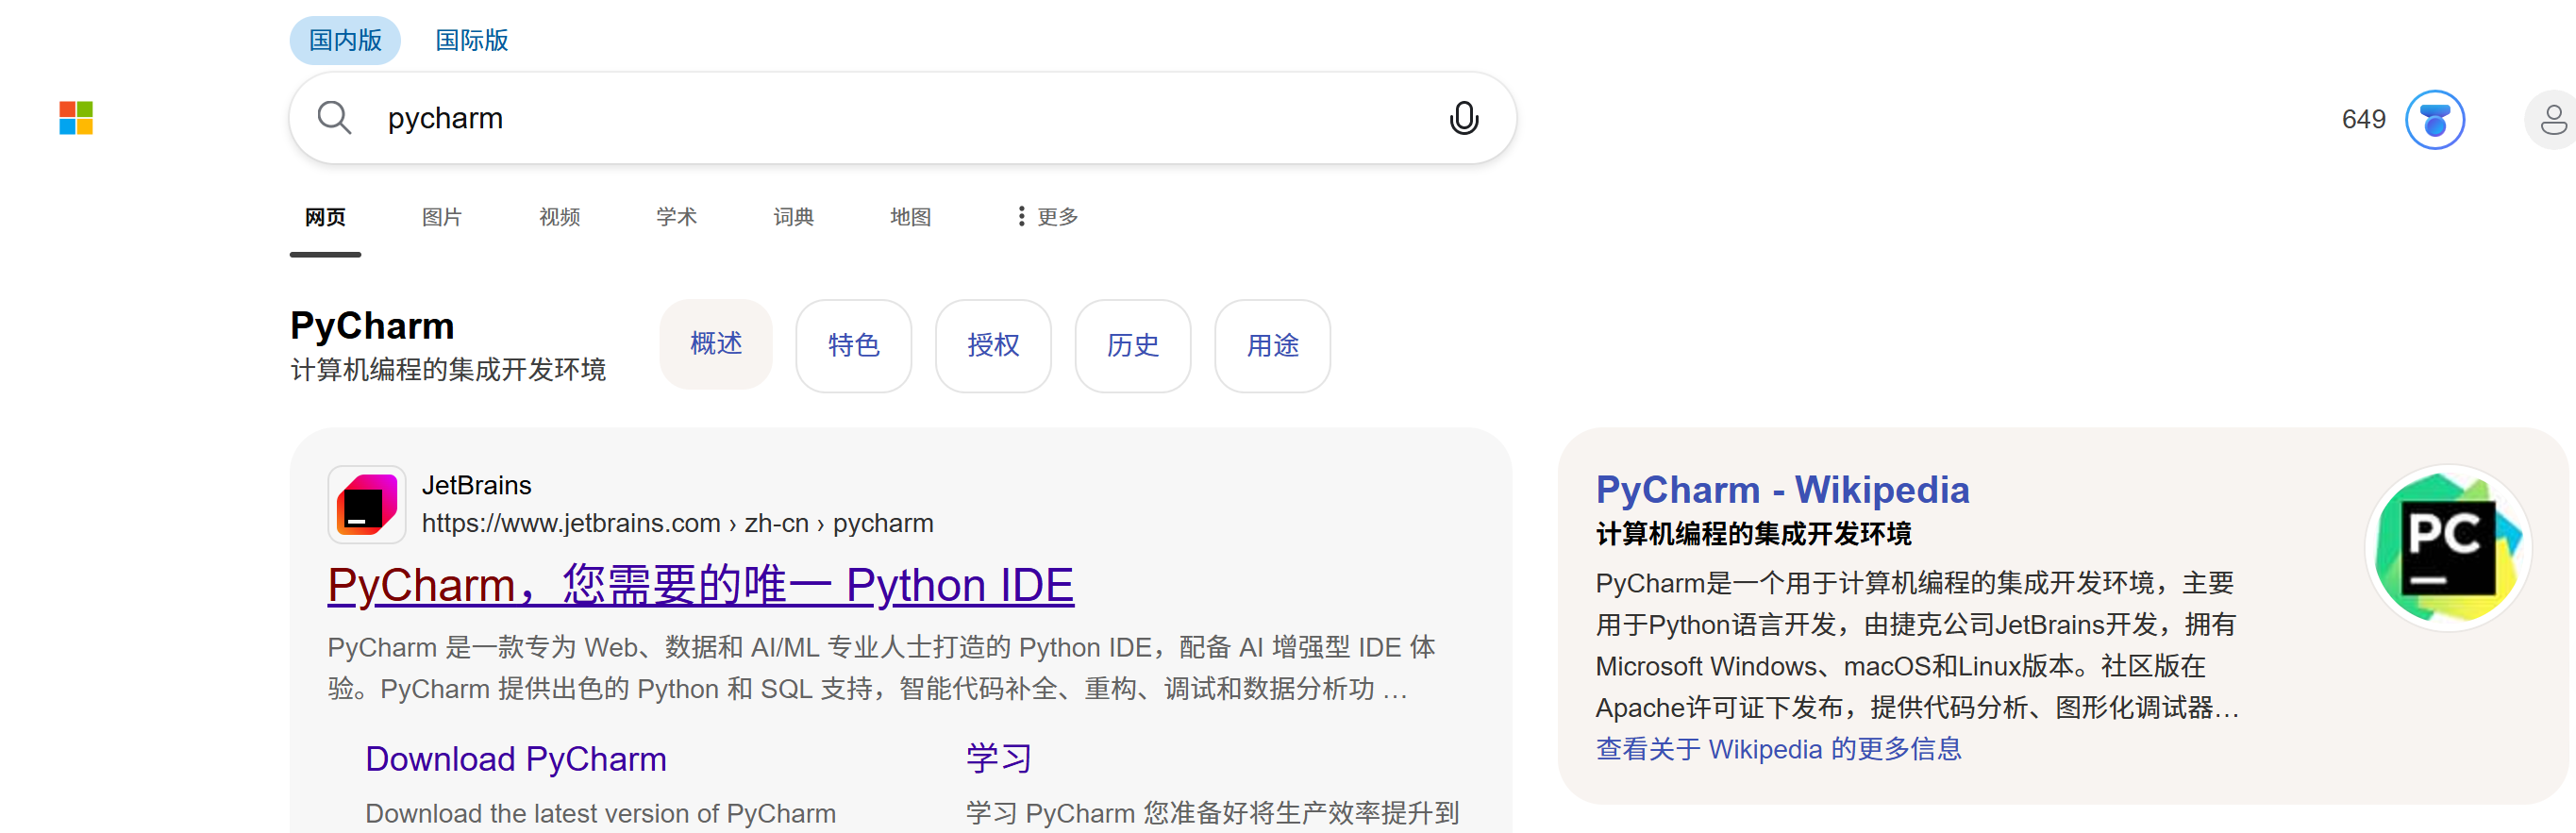Click the PyCharm heading title
The width and height of the screenshot is (2576, 833).
pyautogui.click(x=372, y=326)
